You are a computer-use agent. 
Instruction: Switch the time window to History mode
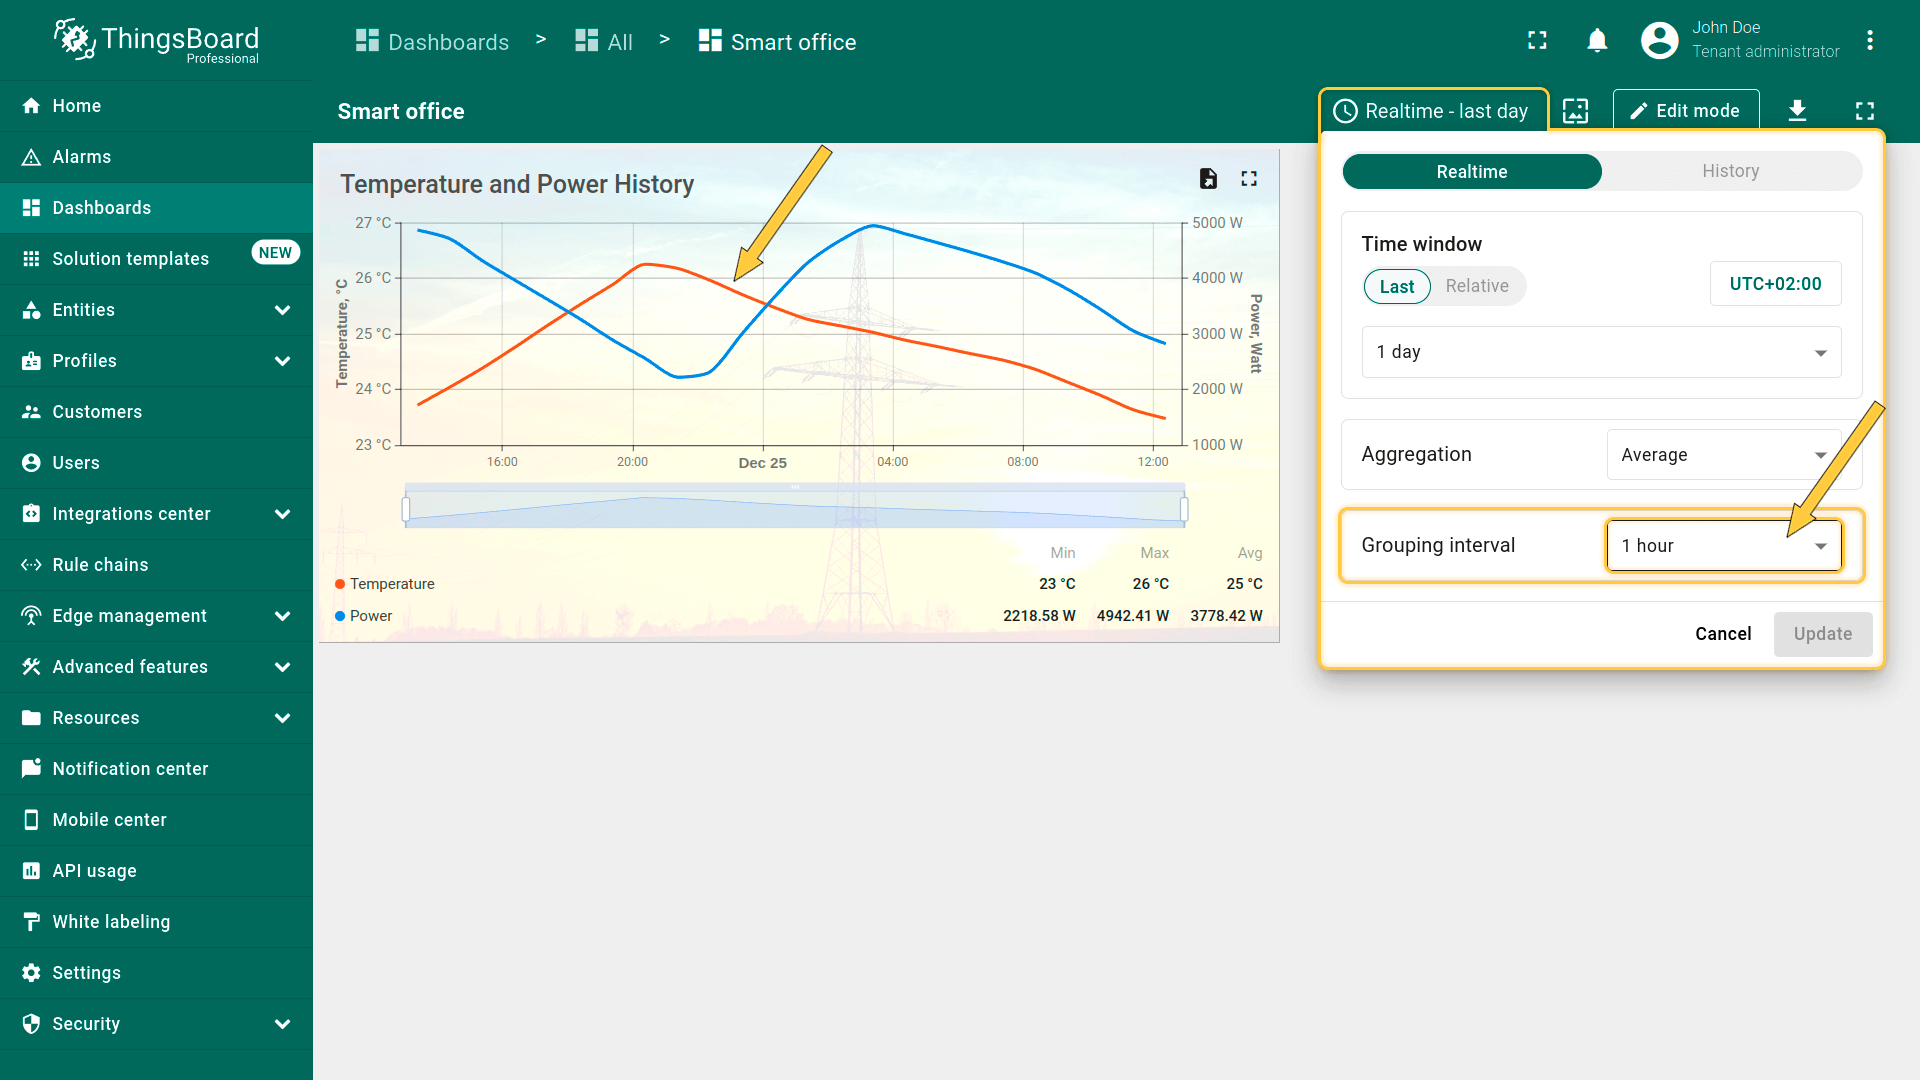1730,171
